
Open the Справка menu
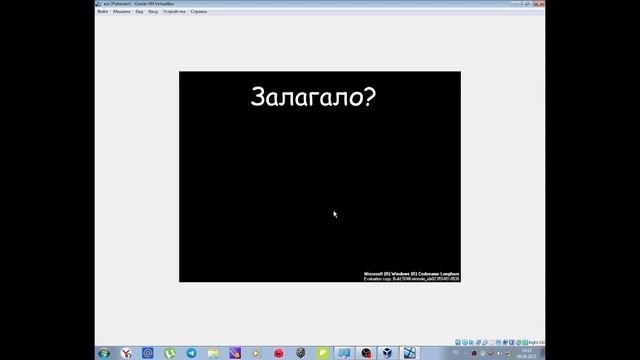[199, 11]
